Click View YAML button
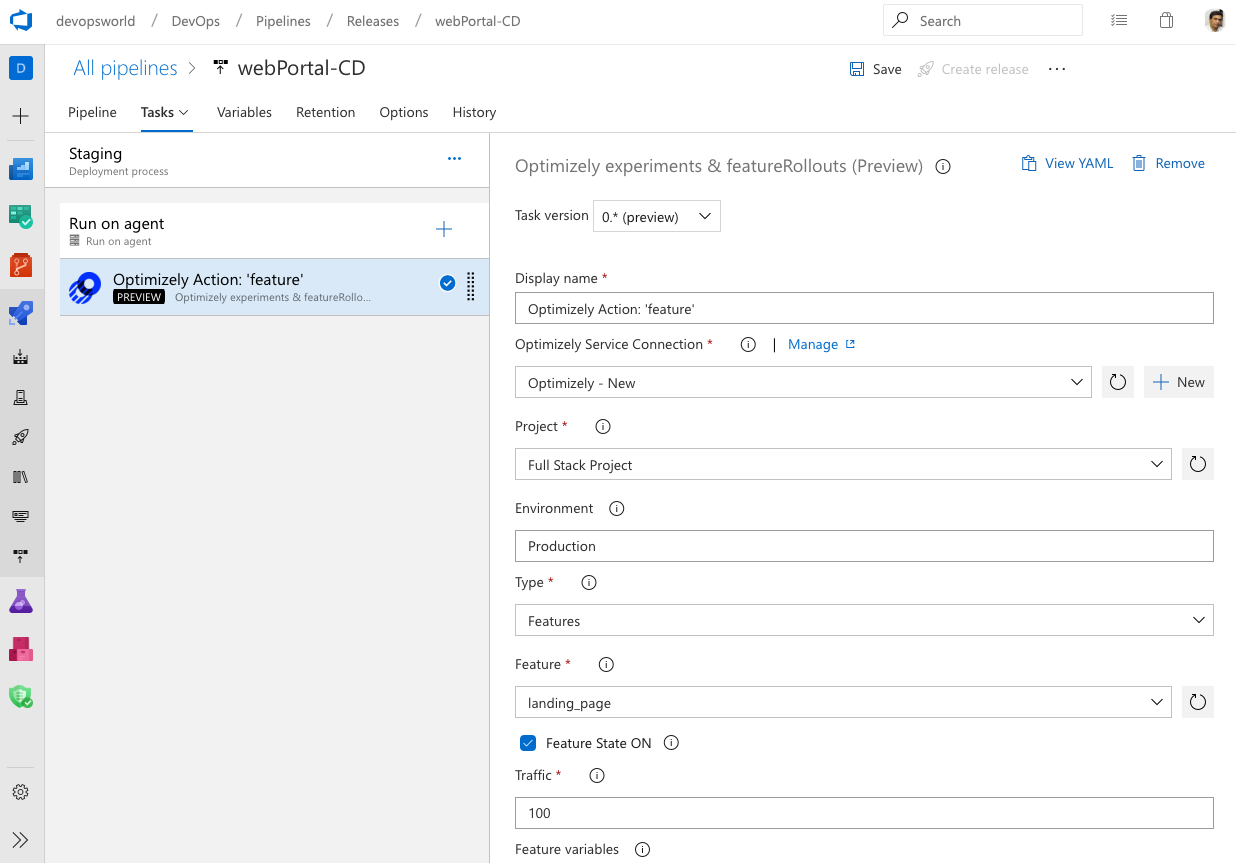Image resolution: width=1236 pixels, height=863 pixels. tap(1067, 164)
